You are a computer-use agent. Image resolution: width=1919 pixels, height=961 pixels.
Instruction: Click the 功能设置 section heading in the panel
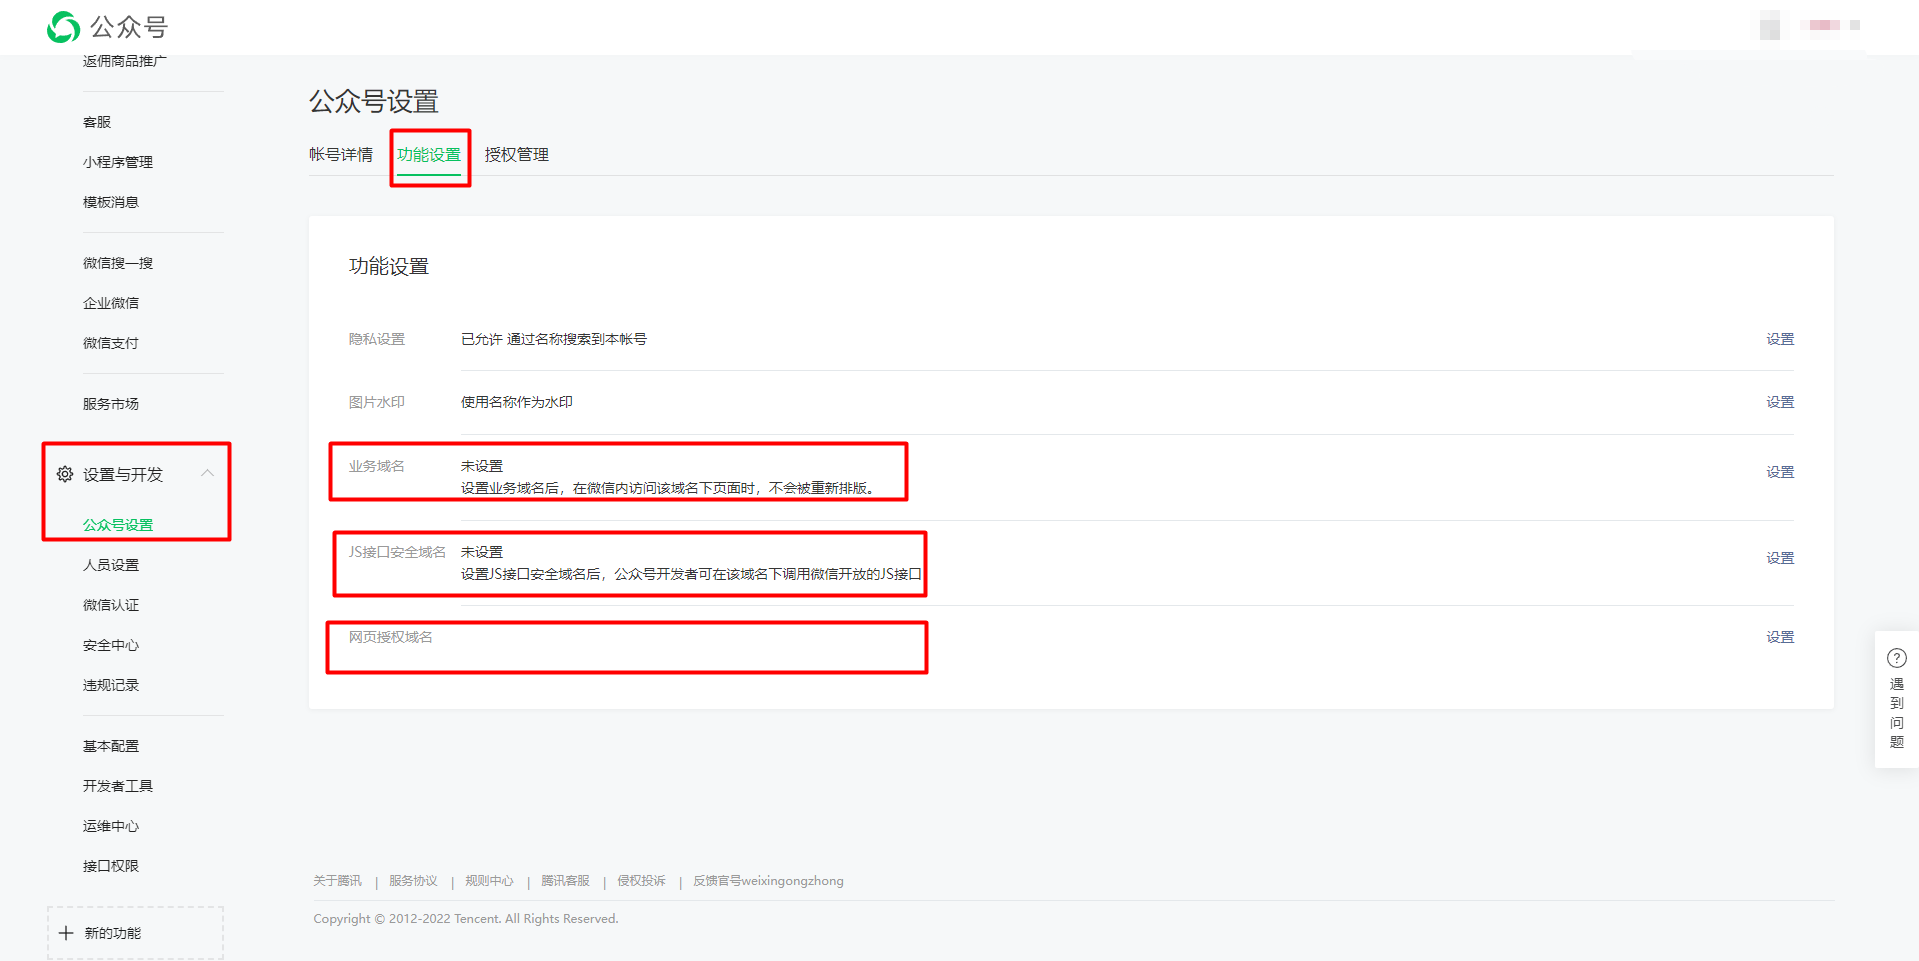389,266
